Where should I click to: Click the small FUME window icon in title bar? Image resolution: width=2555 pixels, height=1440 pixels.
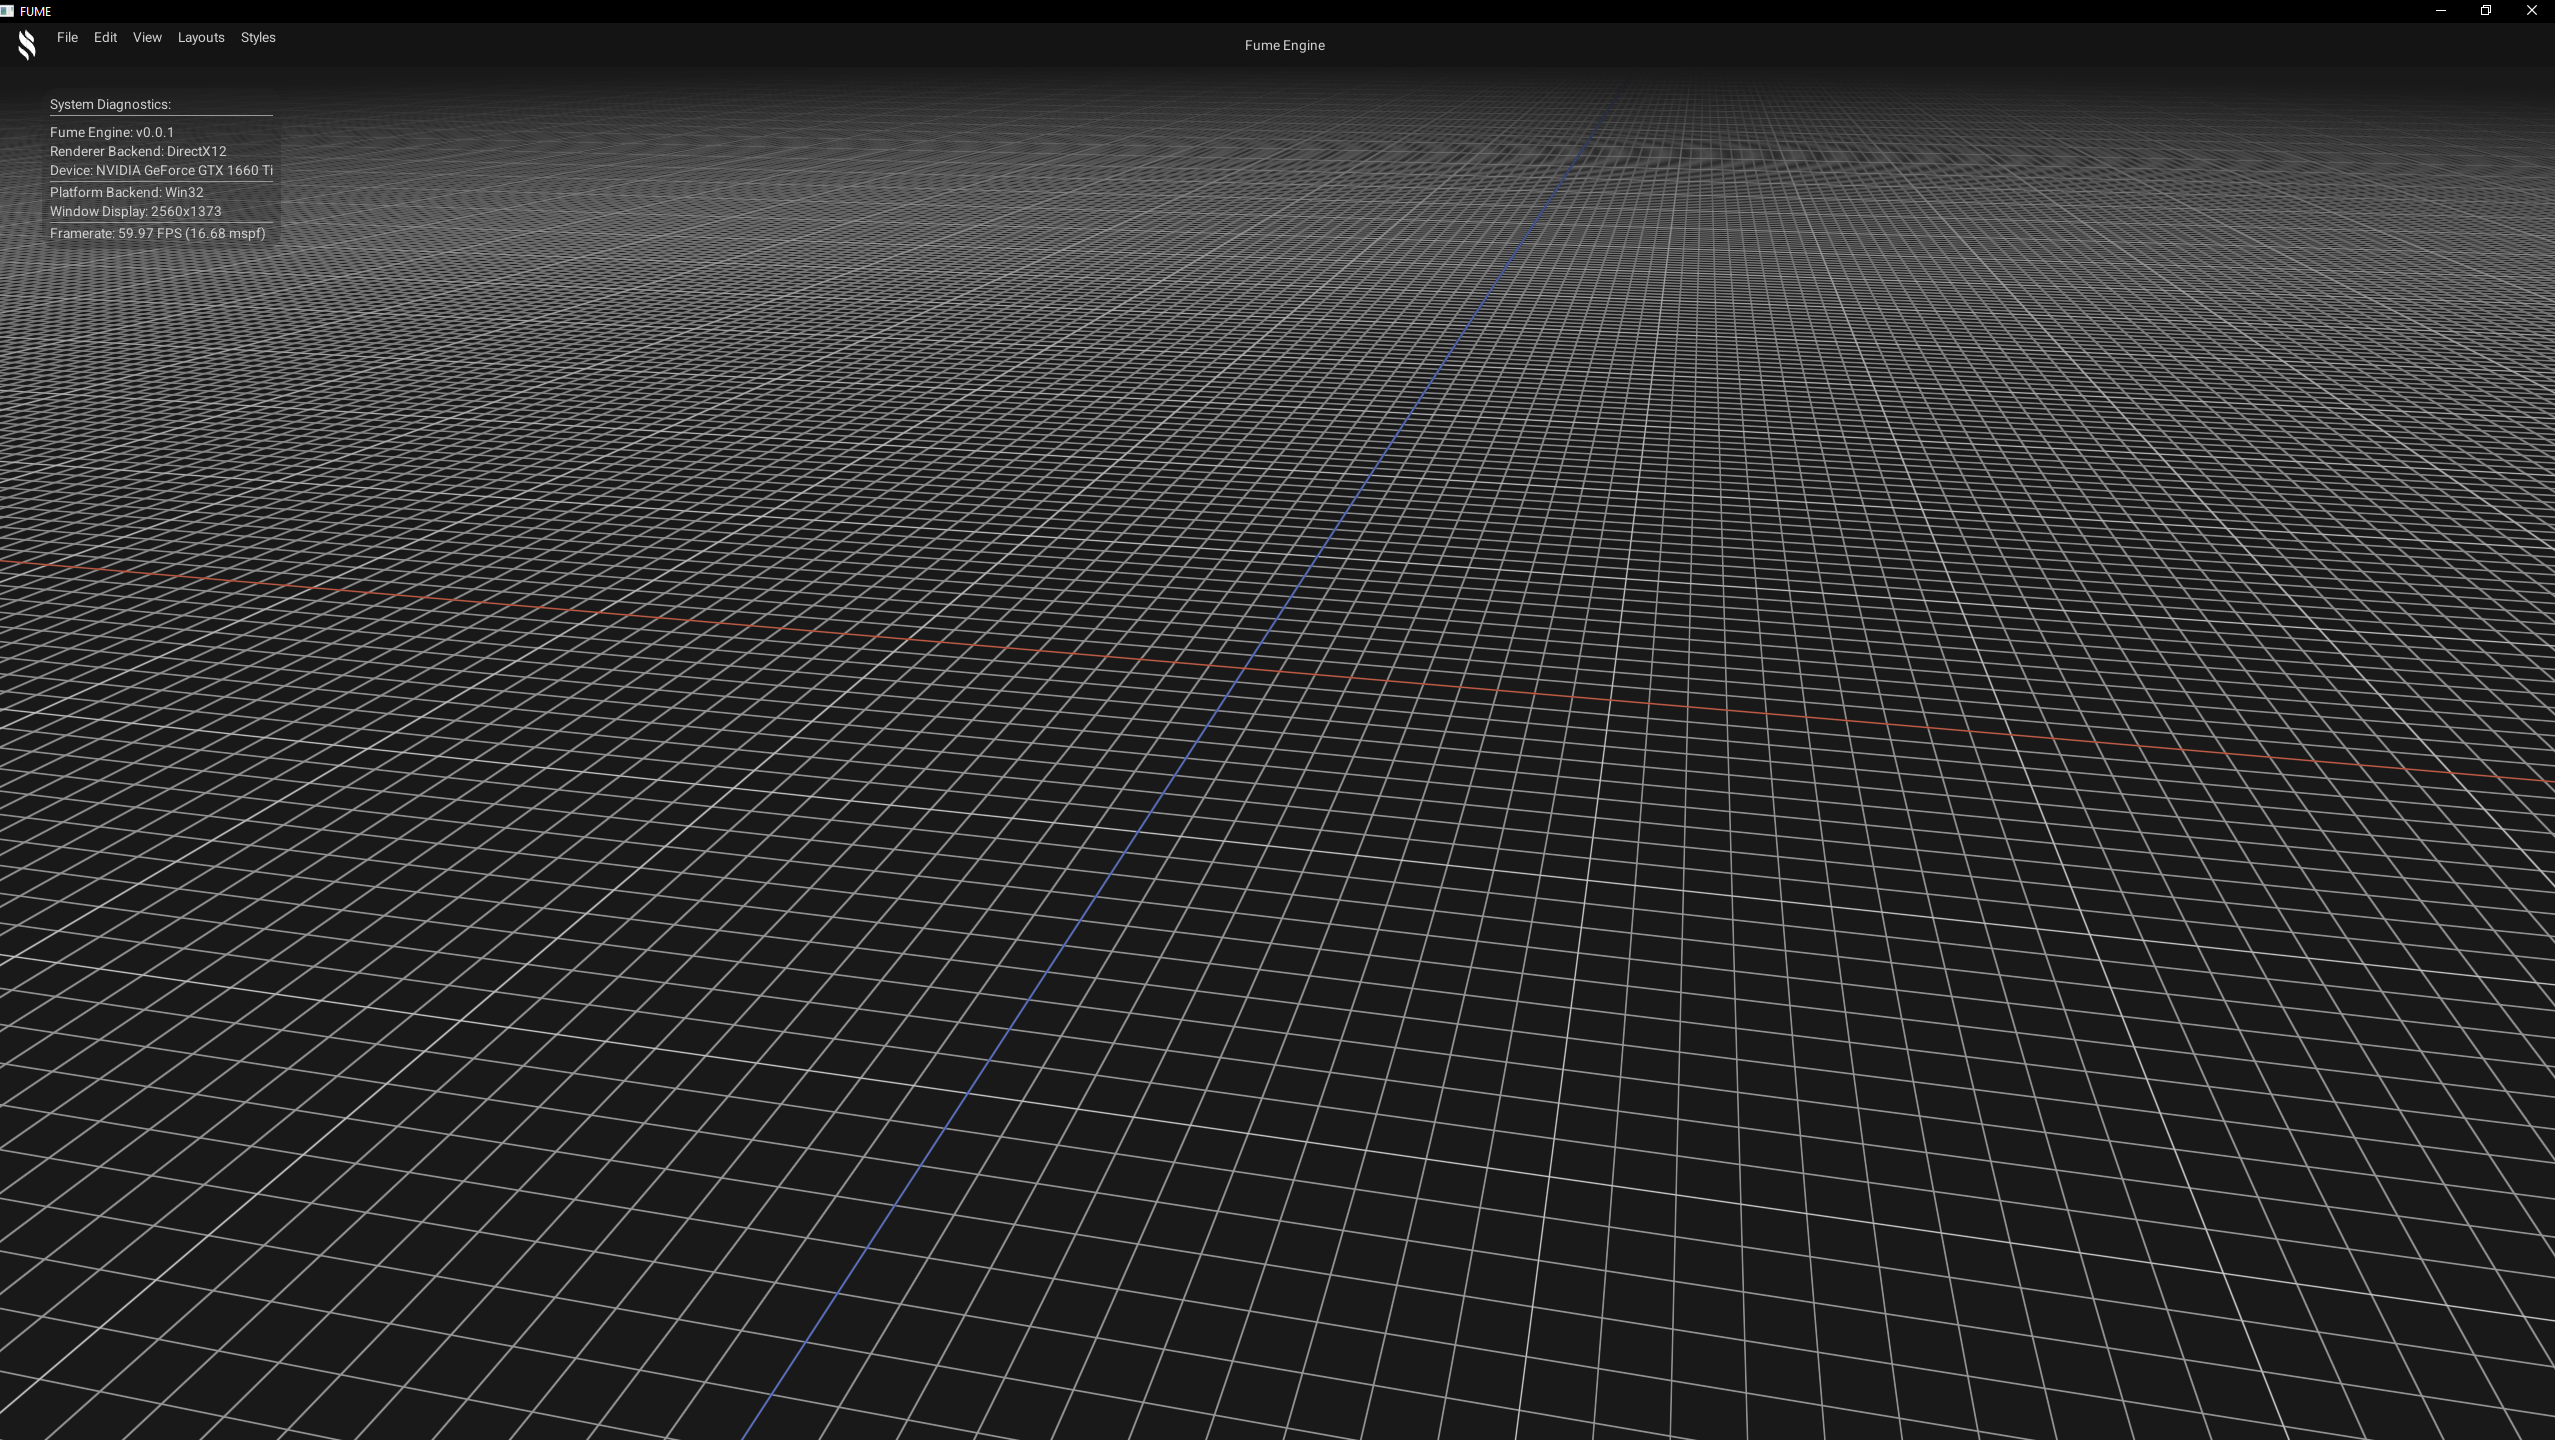click(x=7, y=11)
